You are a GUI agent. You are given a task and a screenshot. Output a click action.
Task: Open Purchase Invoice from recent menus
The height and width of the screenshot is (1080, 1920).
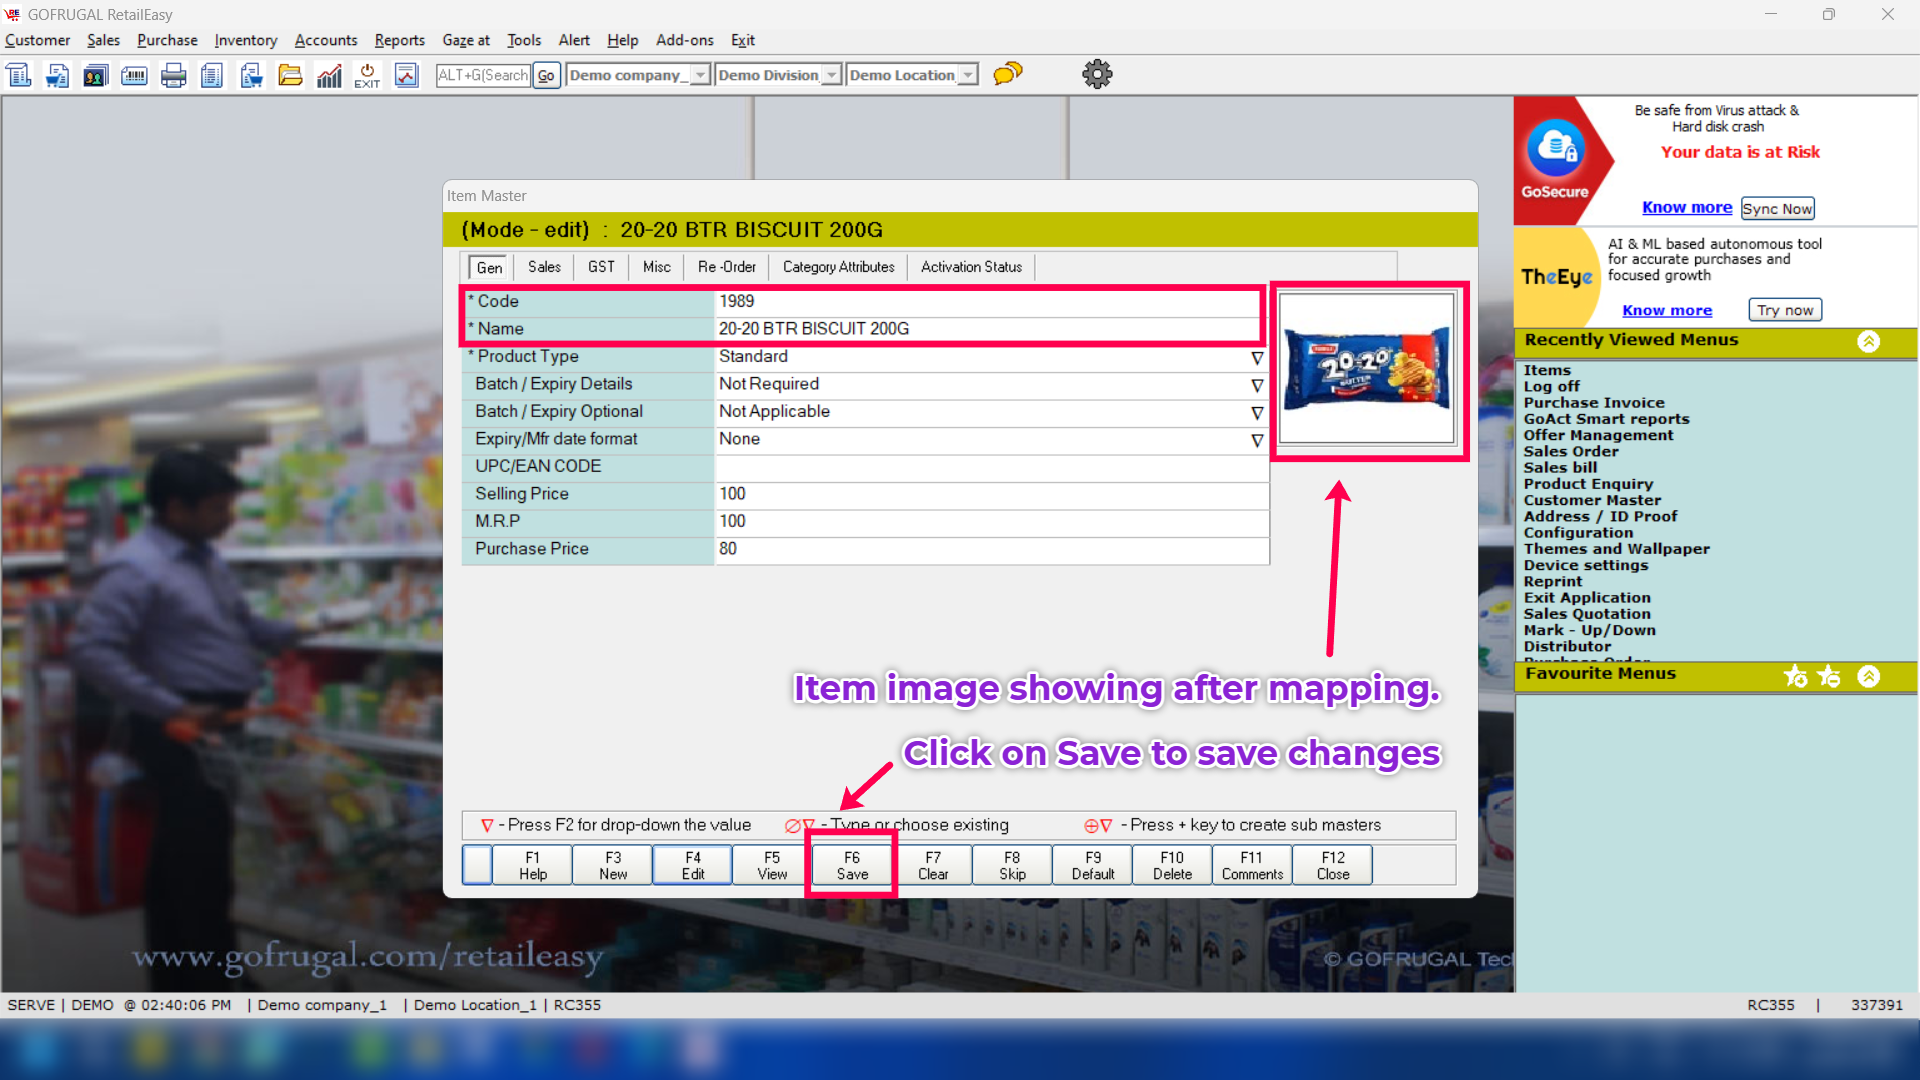tap(1593, 403)
